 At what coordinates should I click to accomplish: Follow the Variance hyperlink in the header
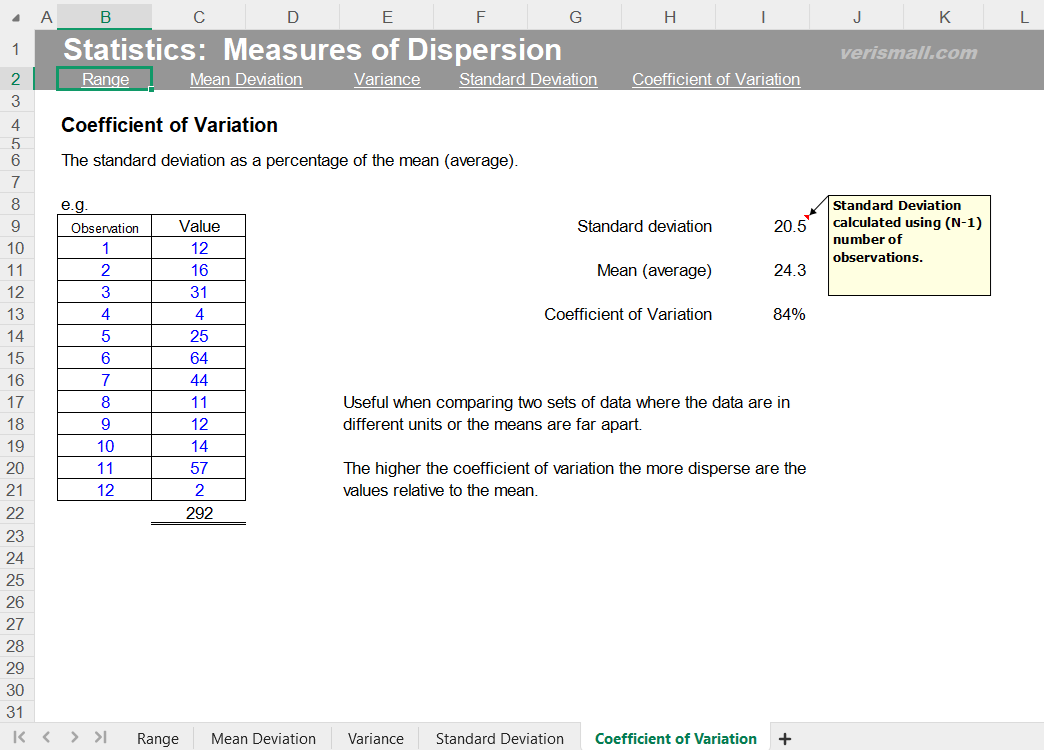point(386,79)
